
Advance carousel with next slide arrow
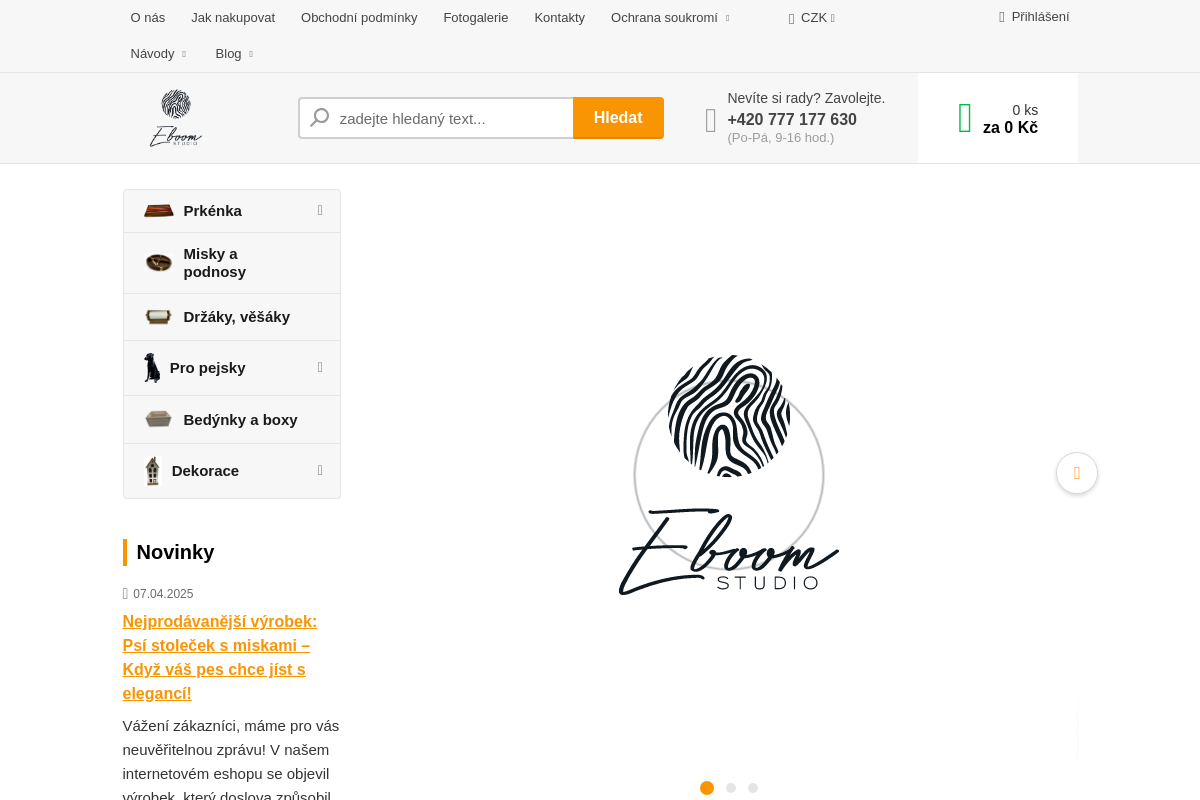1077,473
